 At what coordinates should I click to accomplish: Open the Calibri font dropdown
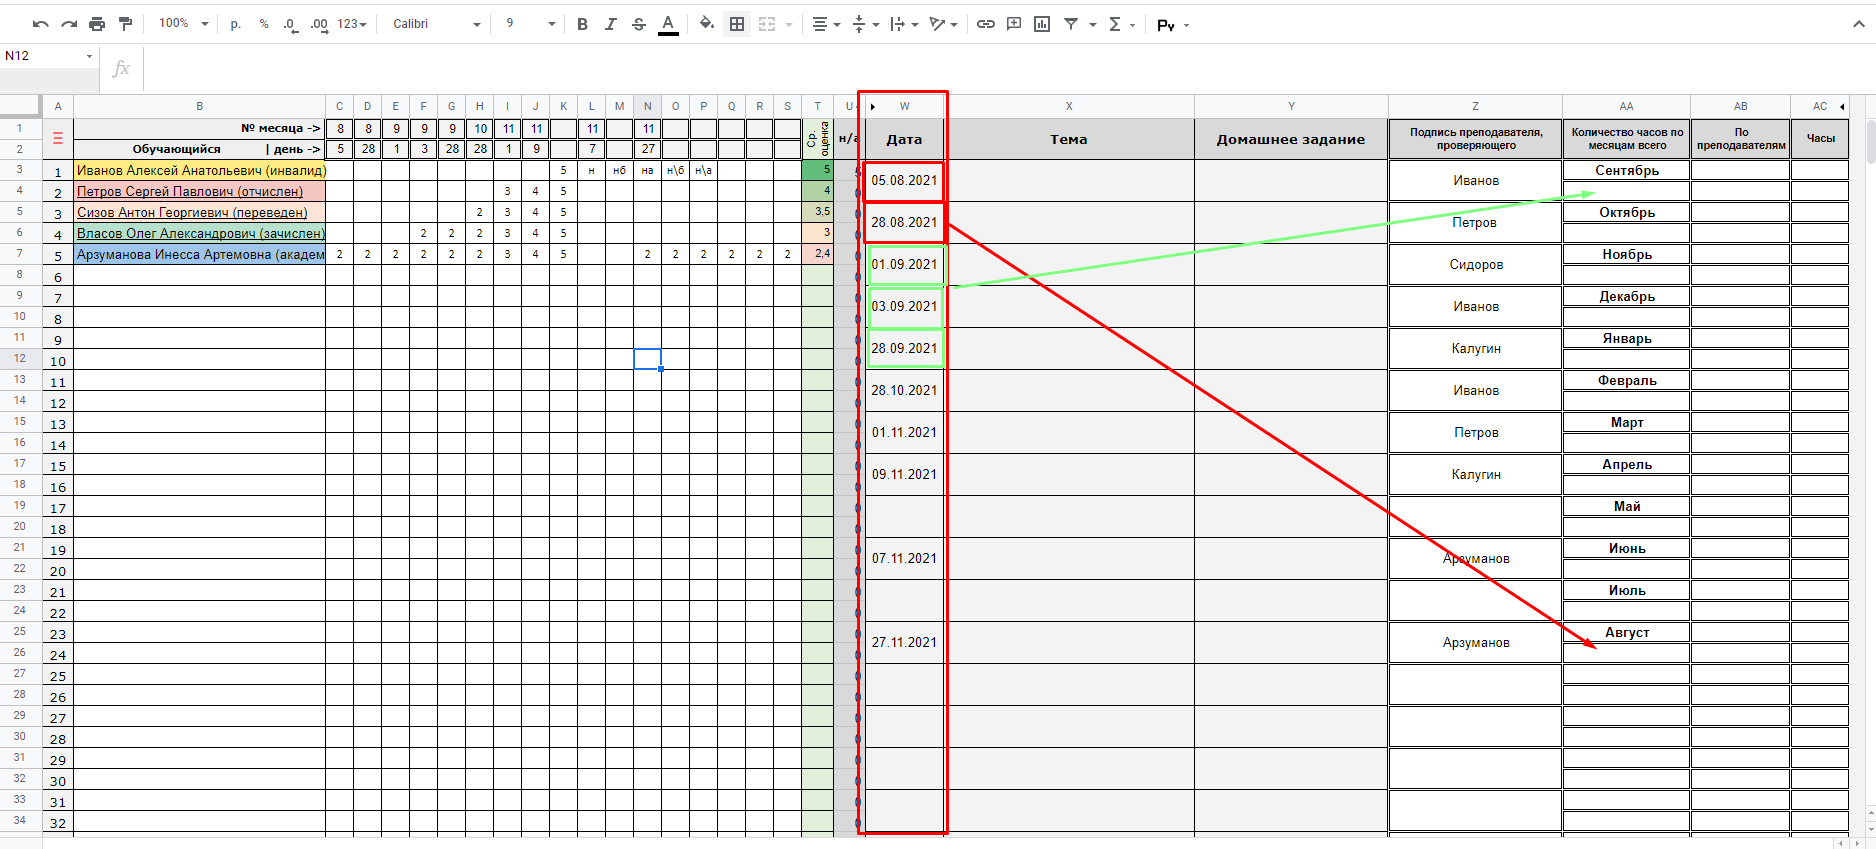[x=436, y=24]
